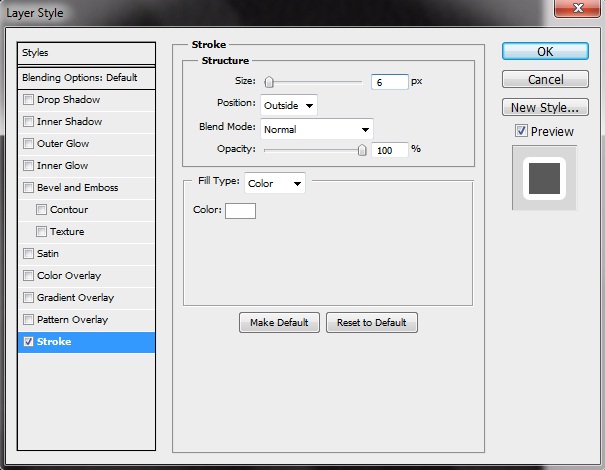Select the Satin label
605x470 pixels.
tap(48, 254)
